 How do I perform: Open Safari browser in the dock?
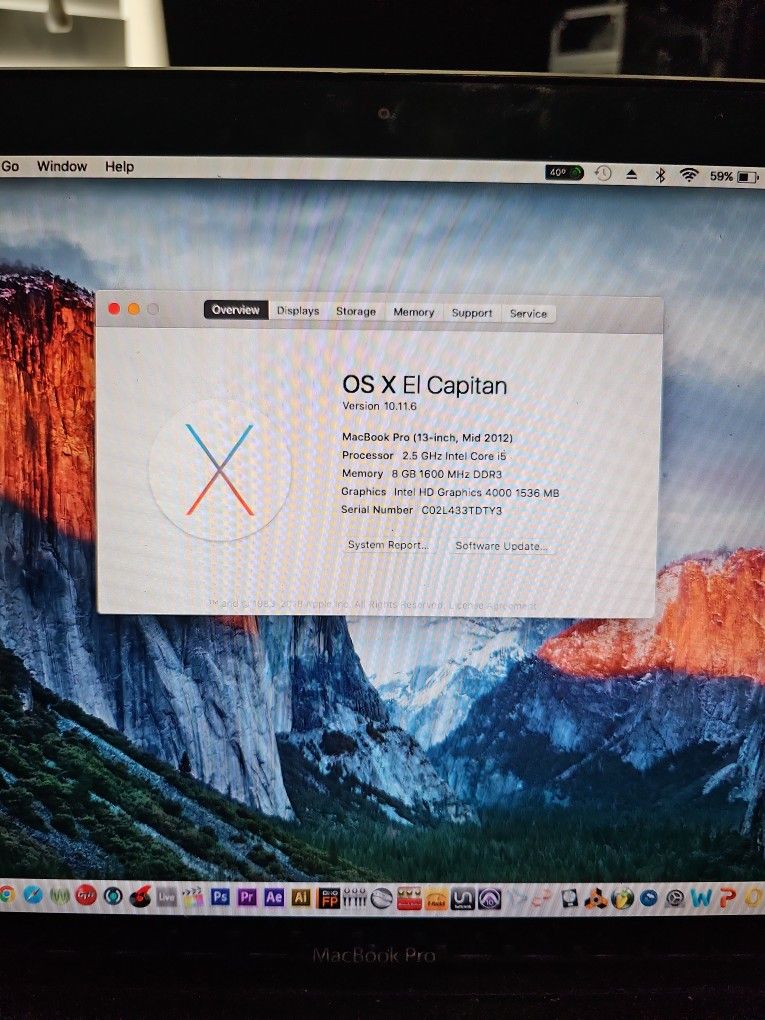pyautogui.click(x=33, y=896)
